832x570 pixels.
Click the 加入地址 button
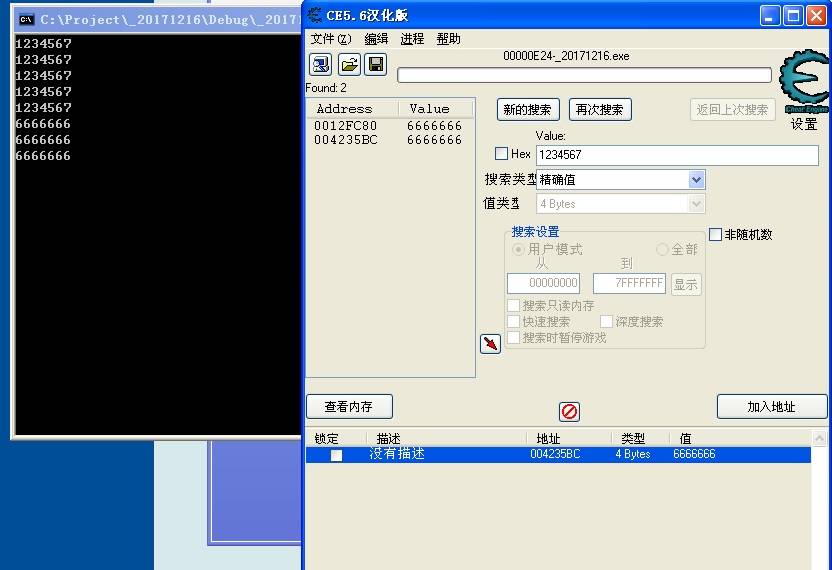pyautogui.click(x=771, y=407)
